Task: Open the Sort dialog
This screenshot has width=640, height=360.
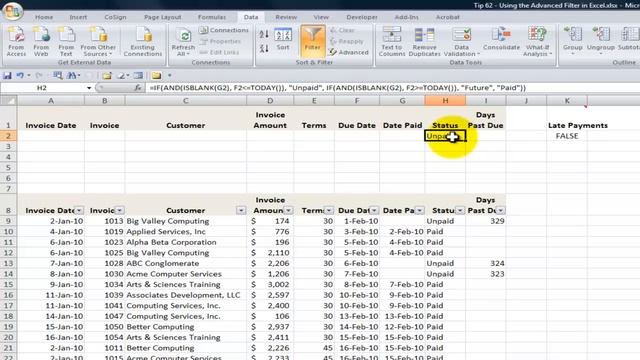Action: [x=283, y=40]
